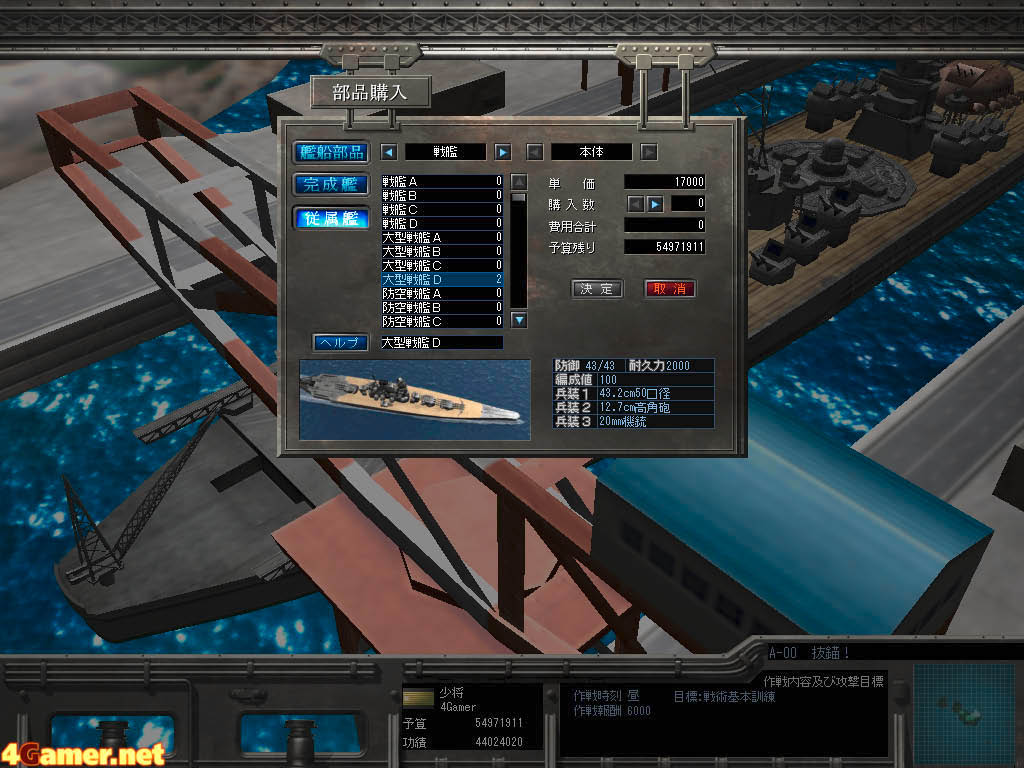This screenshot has height=768, width=1024.
Task: Select 戦艦 A in the list
Action: tap(442, 182)
